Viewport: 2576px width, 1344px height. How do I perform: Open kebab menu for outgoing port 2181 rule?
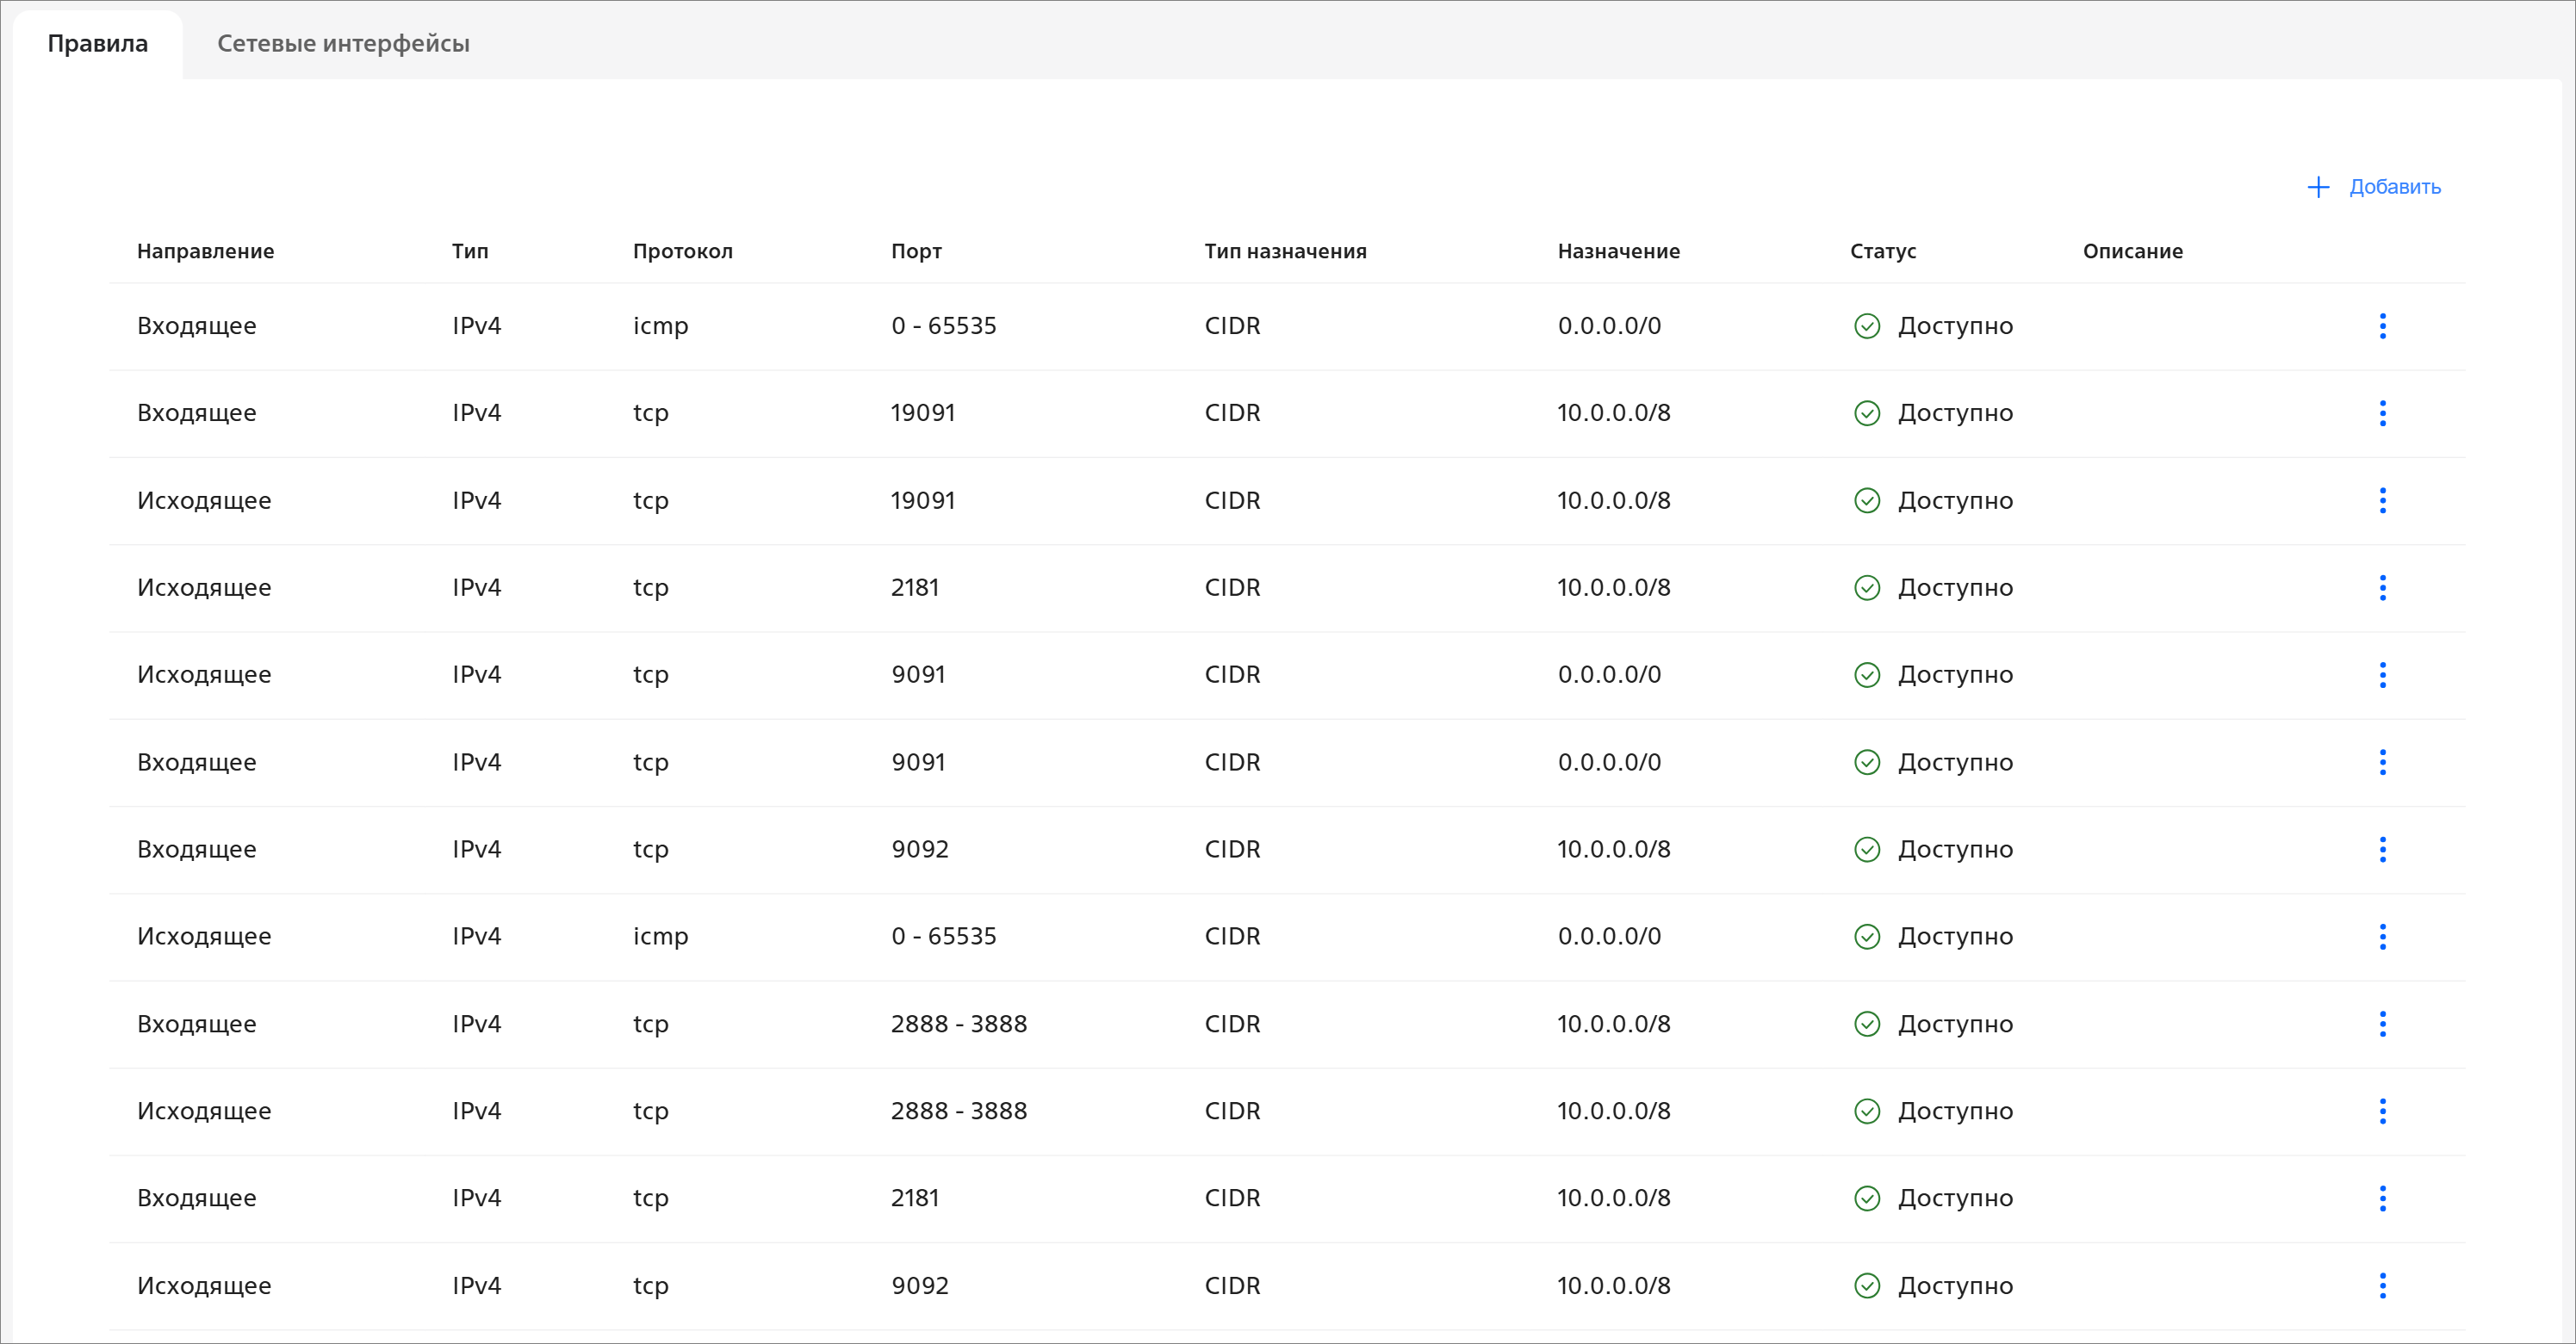(2382, 588)
